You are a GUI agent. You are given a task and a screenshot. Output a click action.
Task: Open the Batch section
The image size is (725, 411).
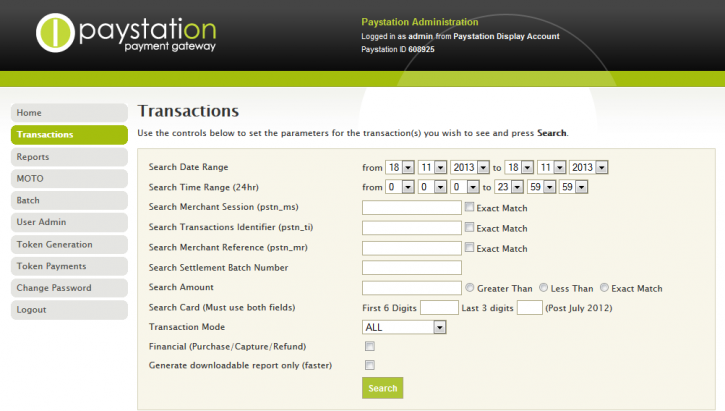click(69, 201)
